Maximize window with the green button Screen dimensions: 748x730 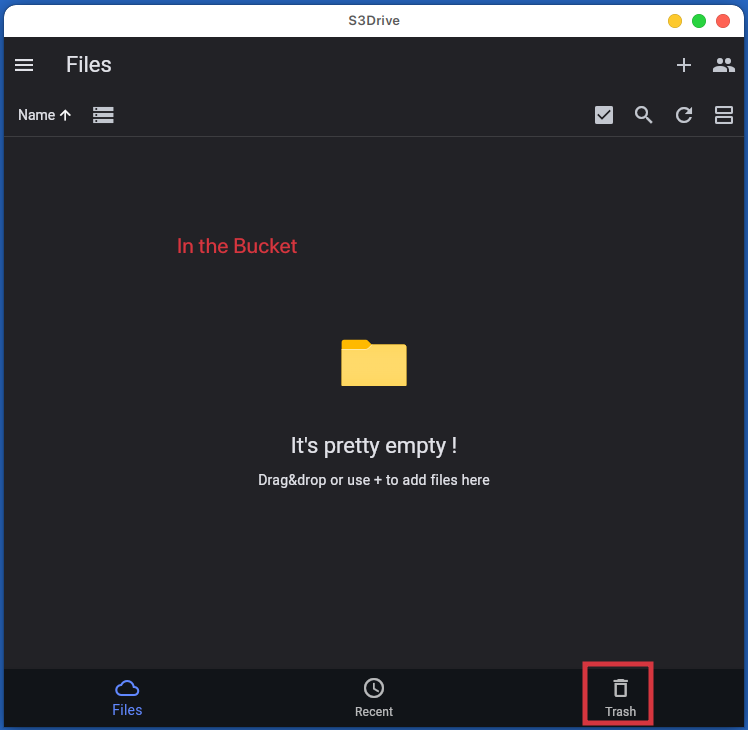[x=699, y=21]
